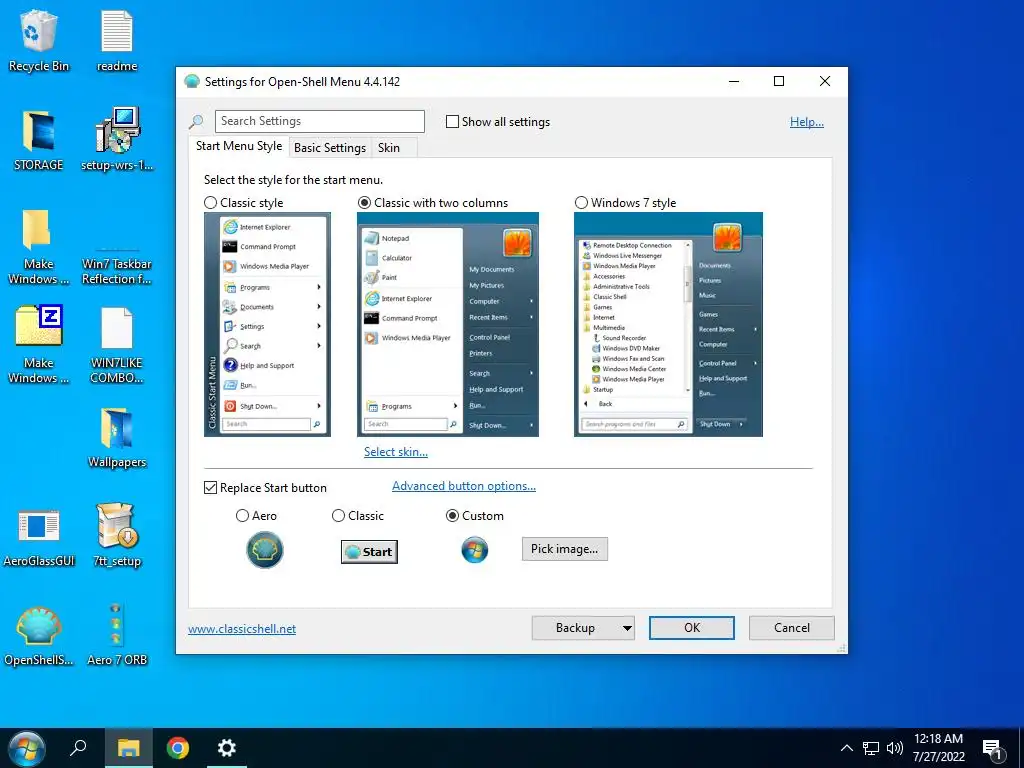This screenshot has width=1024, height=768.
Task: Click the magnifier icon beside Search Settings
Action: pyautogui.click(x=196, y=121)
